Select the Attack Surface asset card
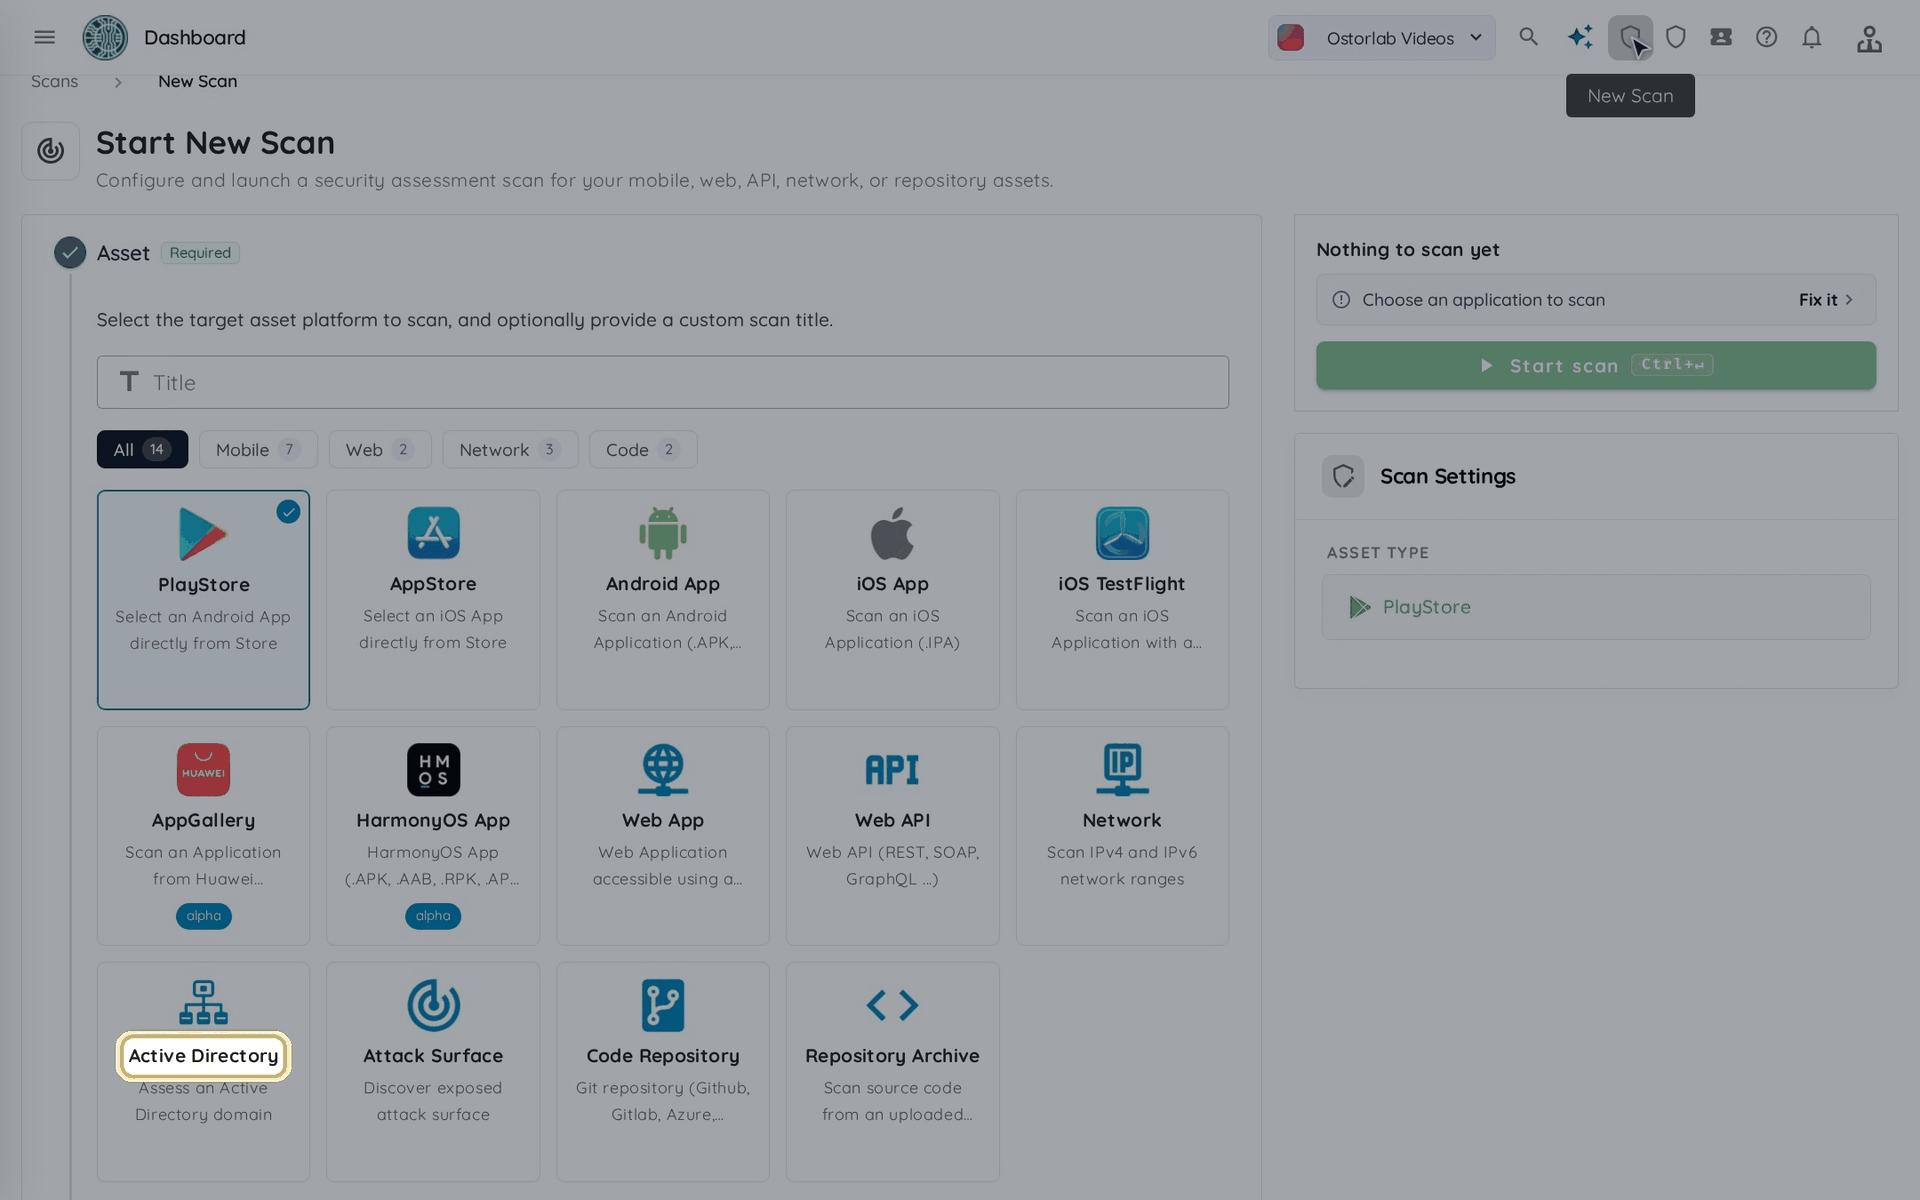Image resolution: width=1920 pixels, height=1200 pixels. click(433, 1072)
